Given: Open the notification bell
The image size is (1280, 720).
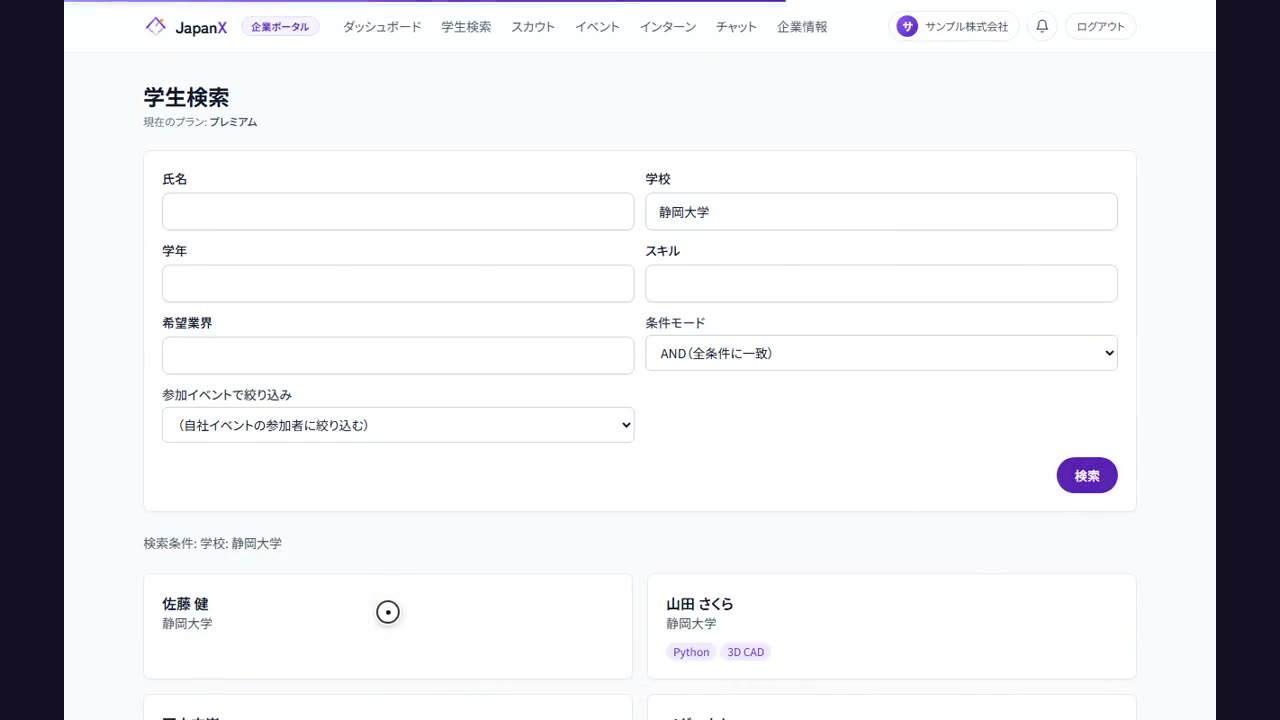Looking at the screenshot, I should (x=1042, y=26).
